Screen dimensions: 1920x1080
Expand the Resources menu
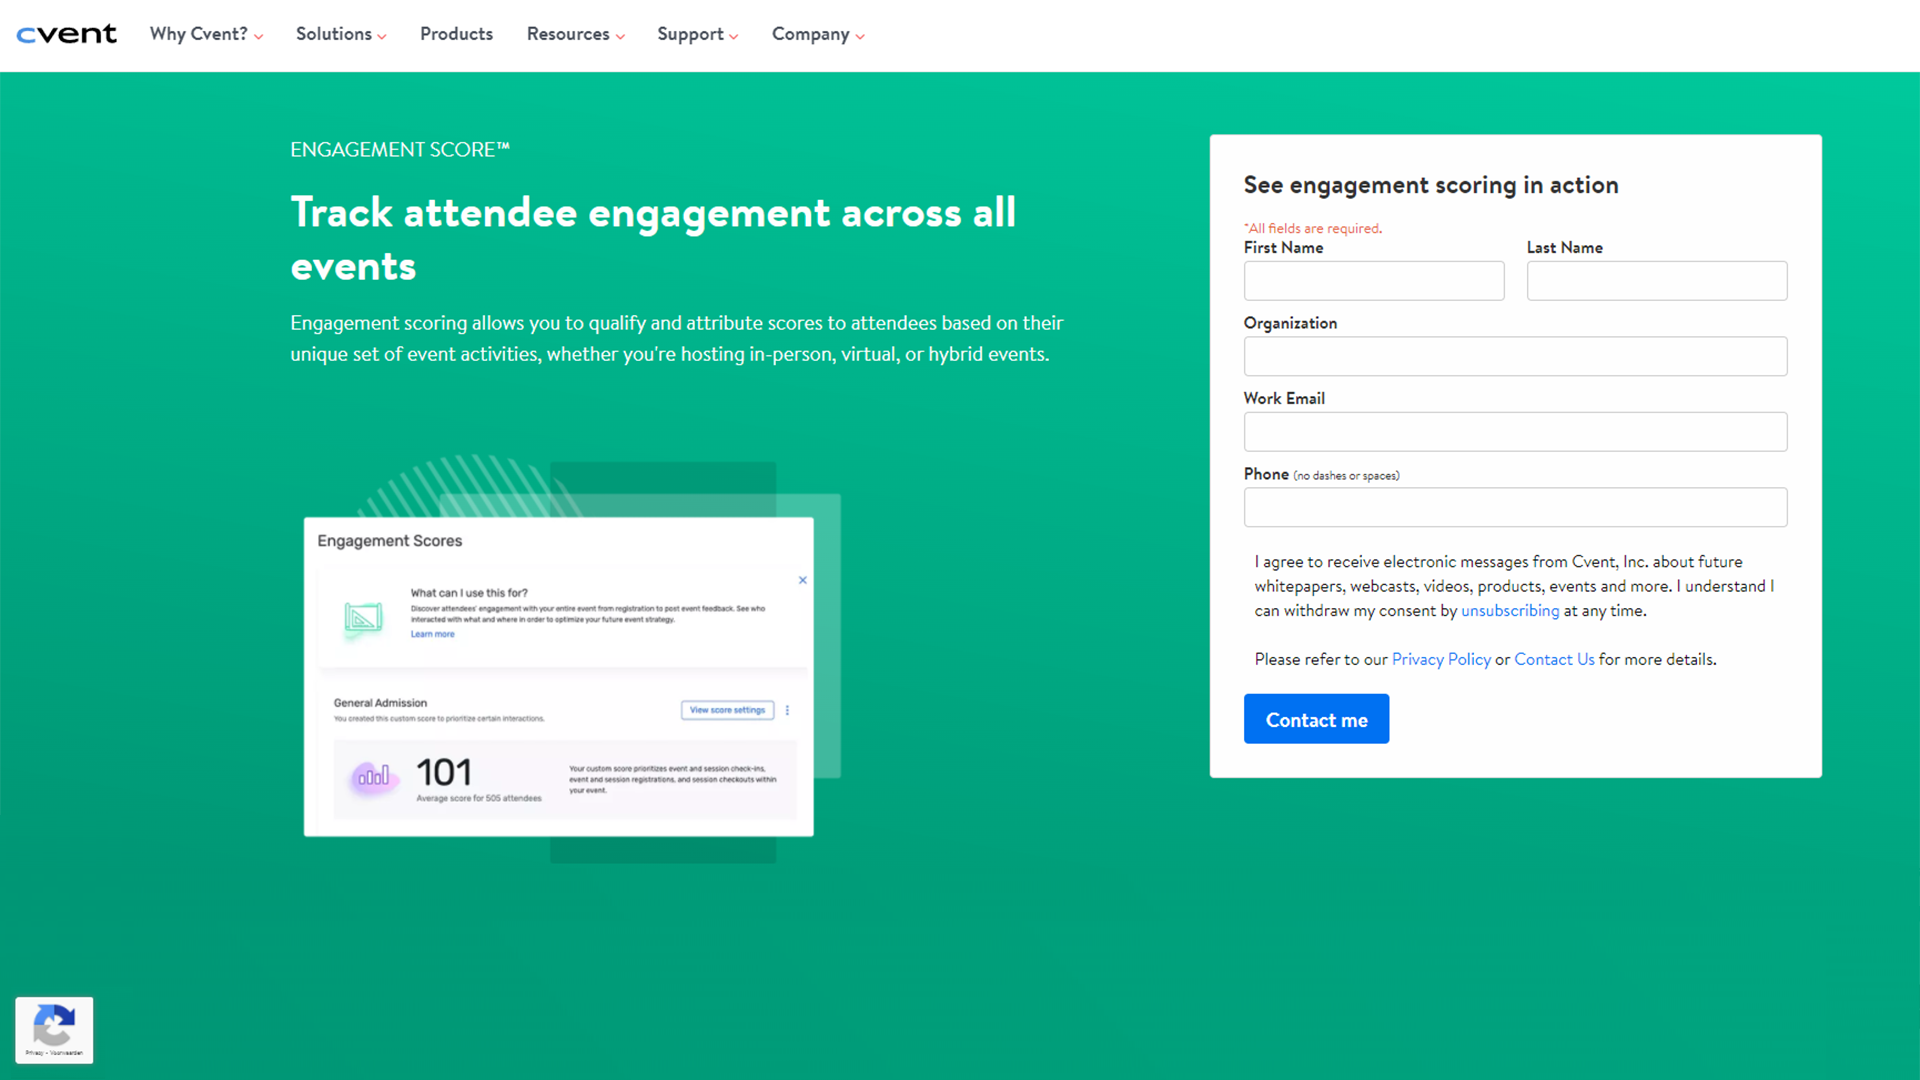pos(575,34)
